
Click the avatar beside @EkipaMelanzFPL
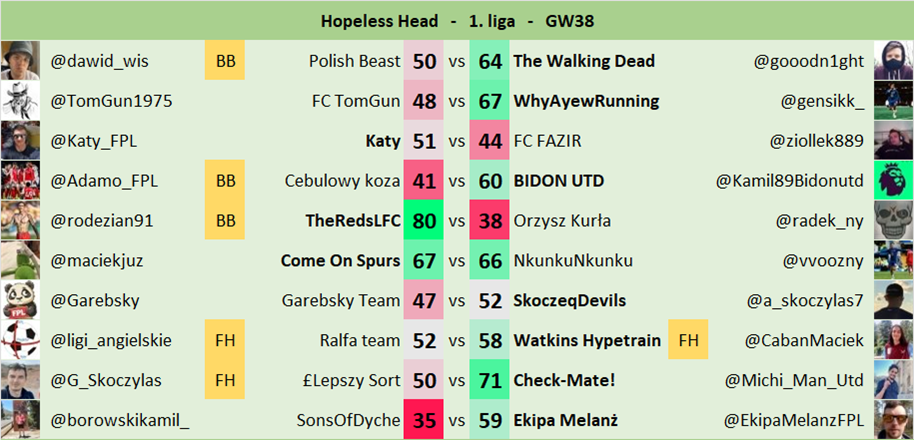(x=893, y=421)
